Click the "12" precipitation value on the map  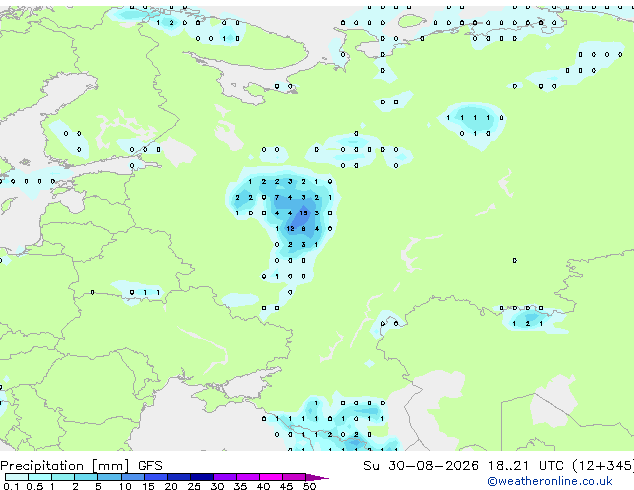tap(290, 229)
